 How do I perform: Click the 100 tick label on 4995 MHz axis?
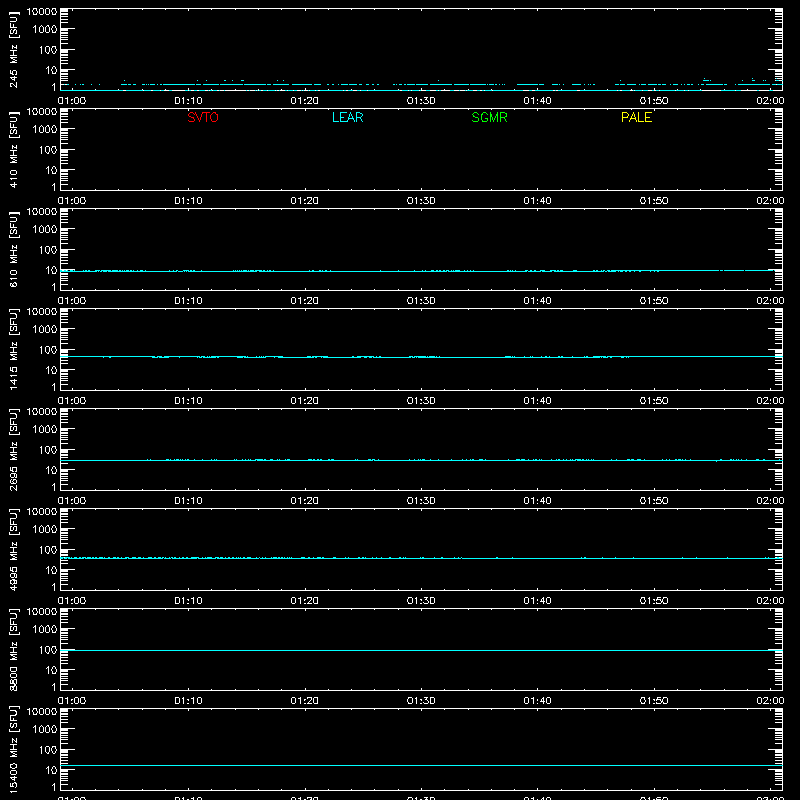point(48,550)
